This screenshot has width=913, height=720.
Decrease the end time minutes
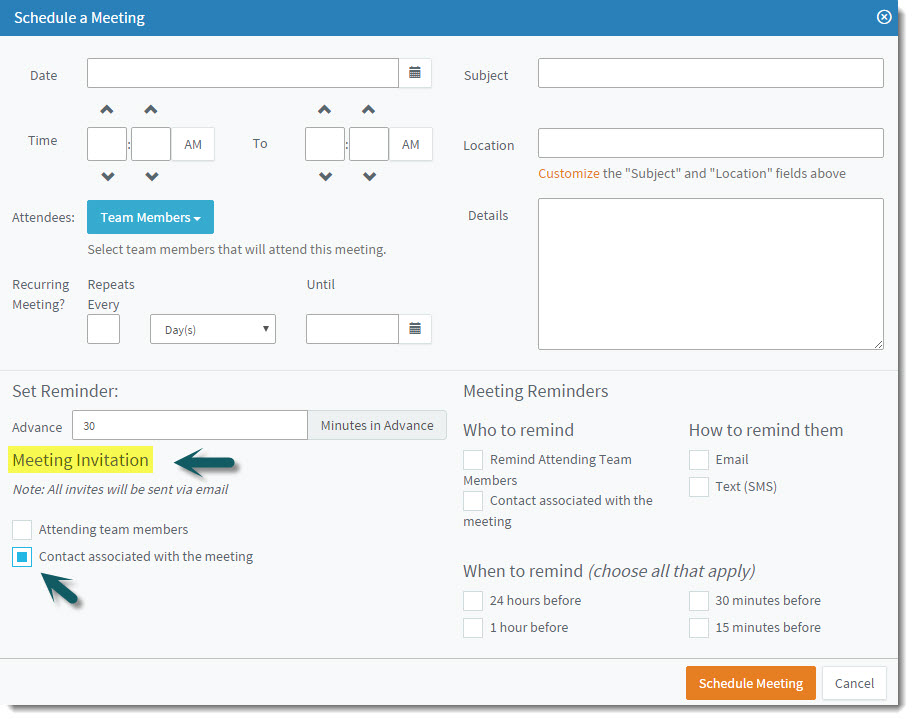370,176
